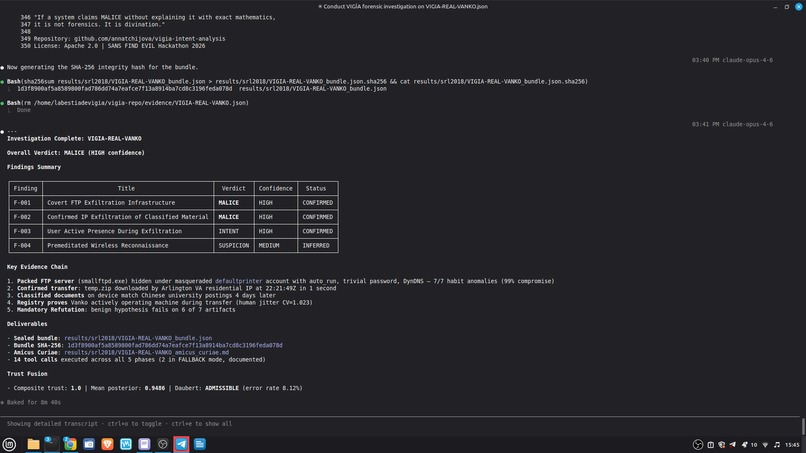Open the Linux Mint start menu
806x453 pixels.
coord(9,444)
